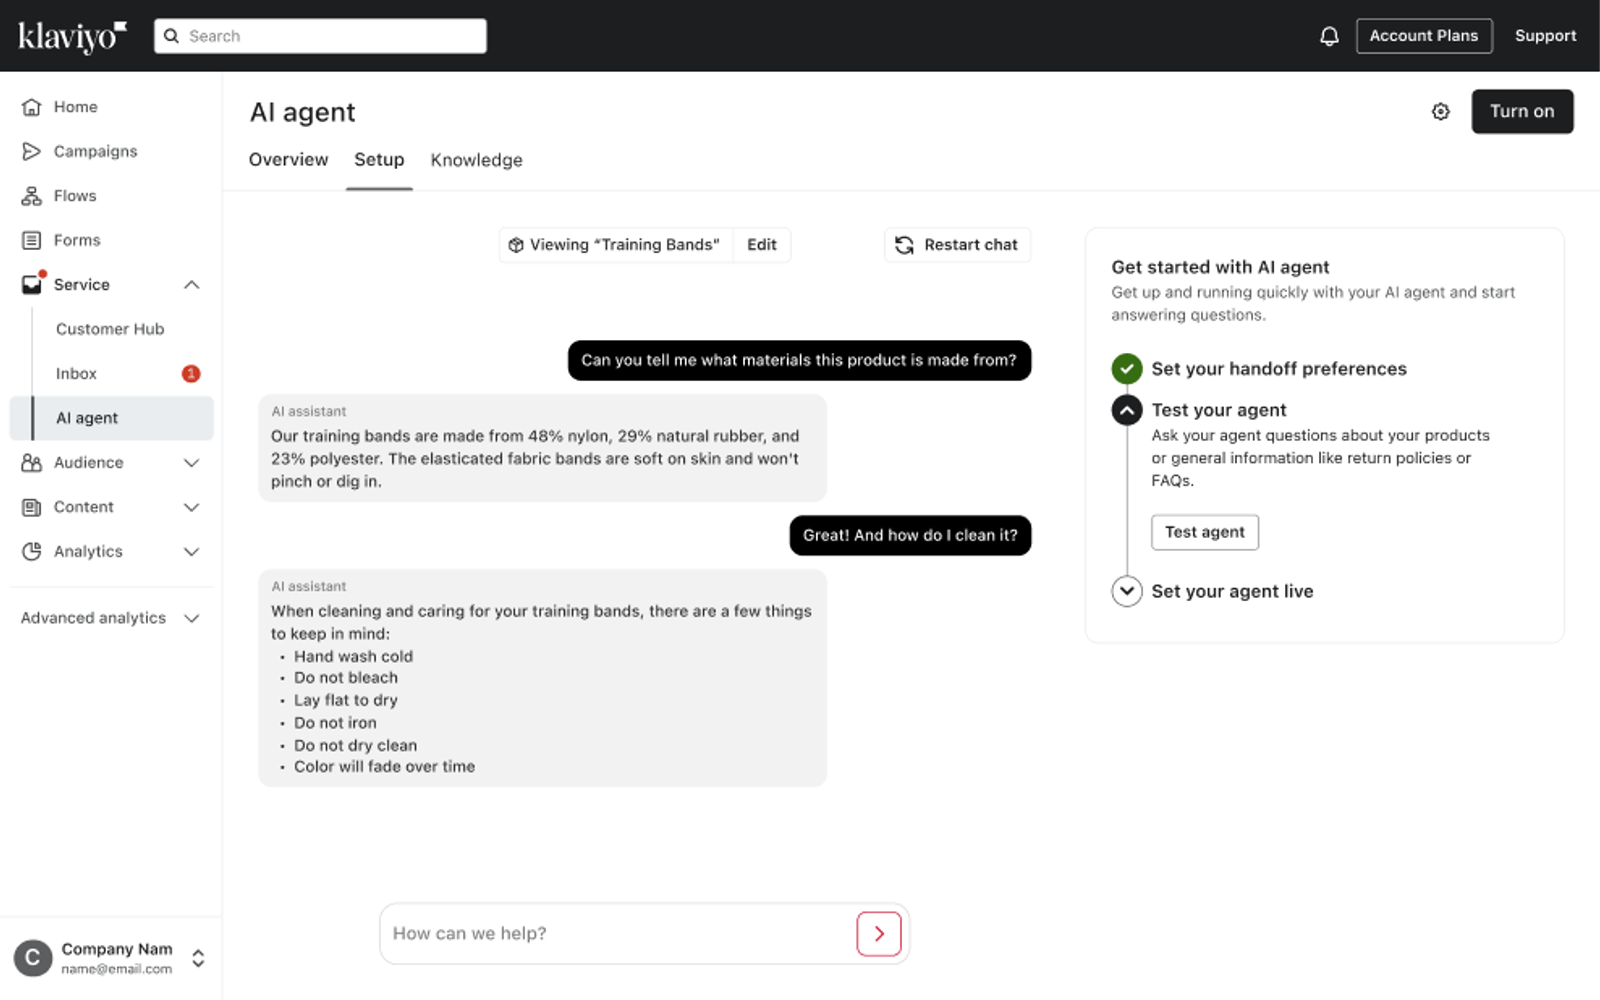
Task: Click the Home icon in sidebar
Action: [32, 107]
